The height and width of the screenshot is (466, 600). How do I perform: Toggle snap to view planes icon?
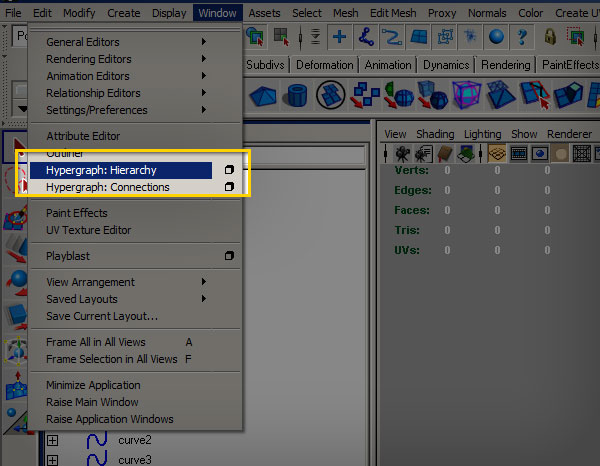point(418,37)
